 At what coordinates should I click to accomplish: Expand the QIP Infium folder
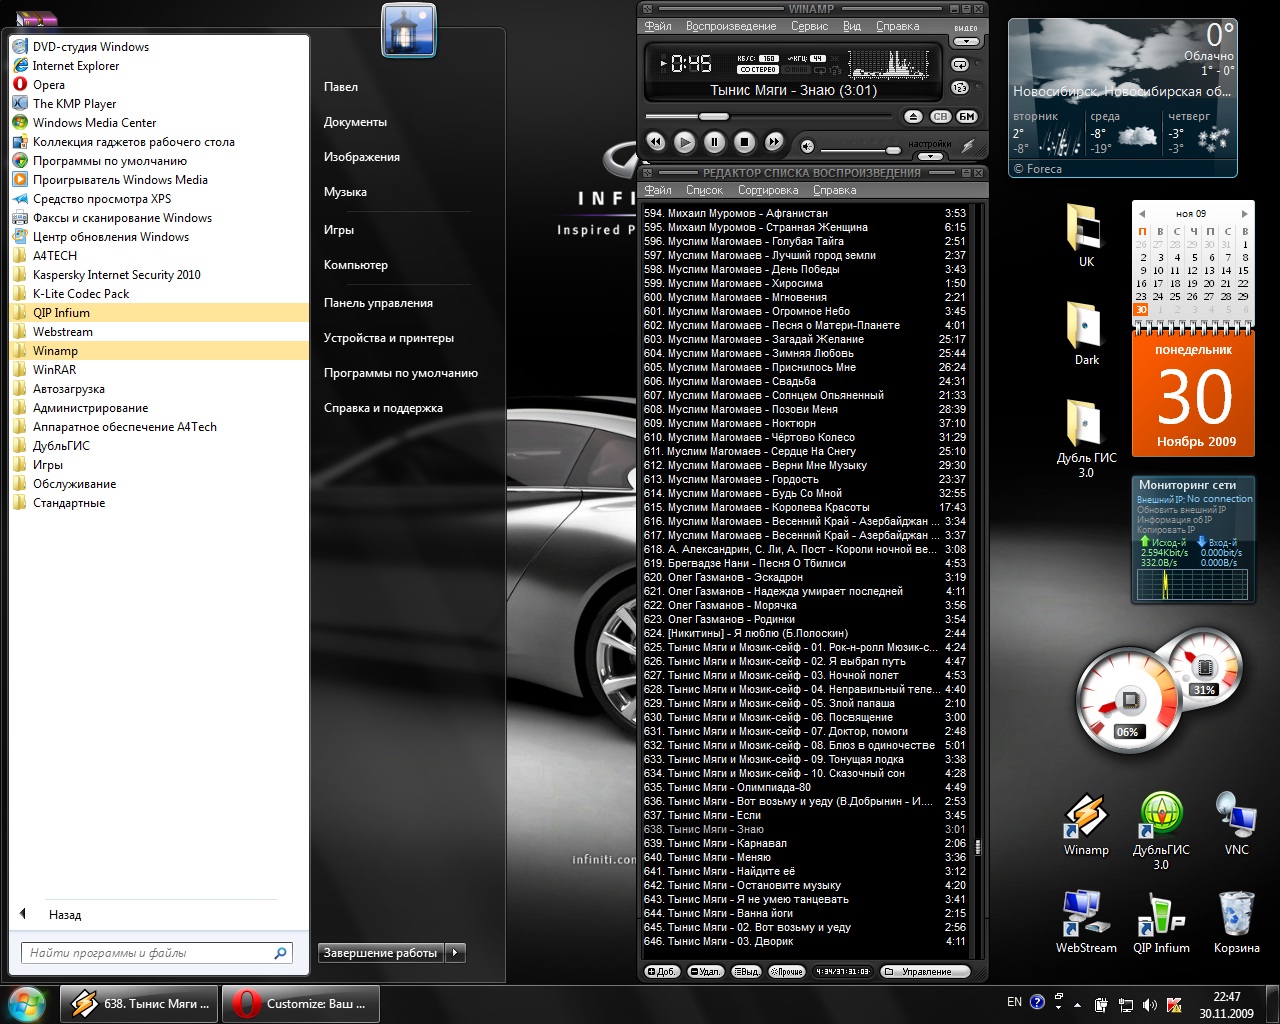pos(159,313)
